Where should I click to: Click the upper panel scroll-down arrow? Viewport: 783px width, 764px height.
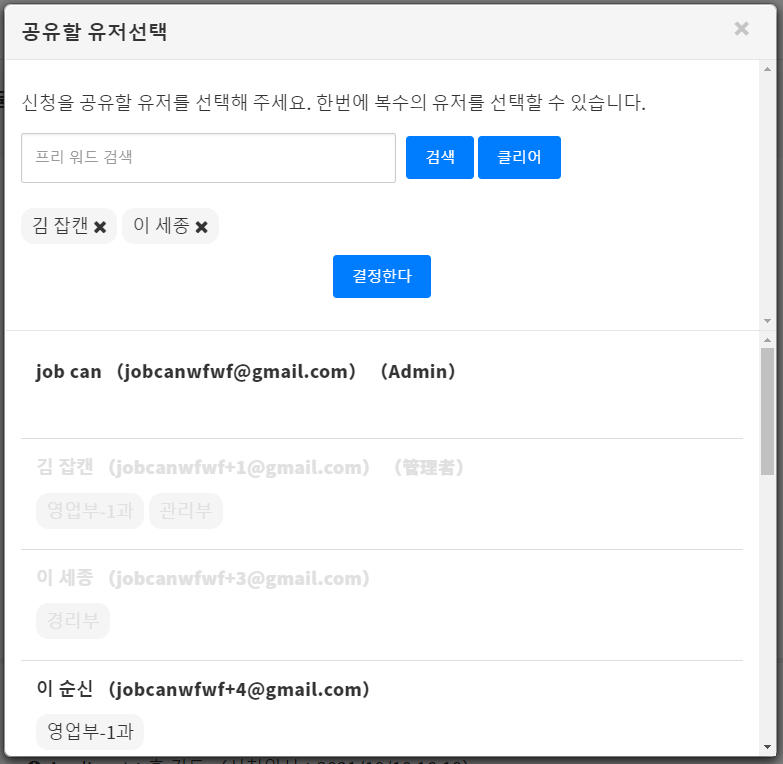coord(767,321)
